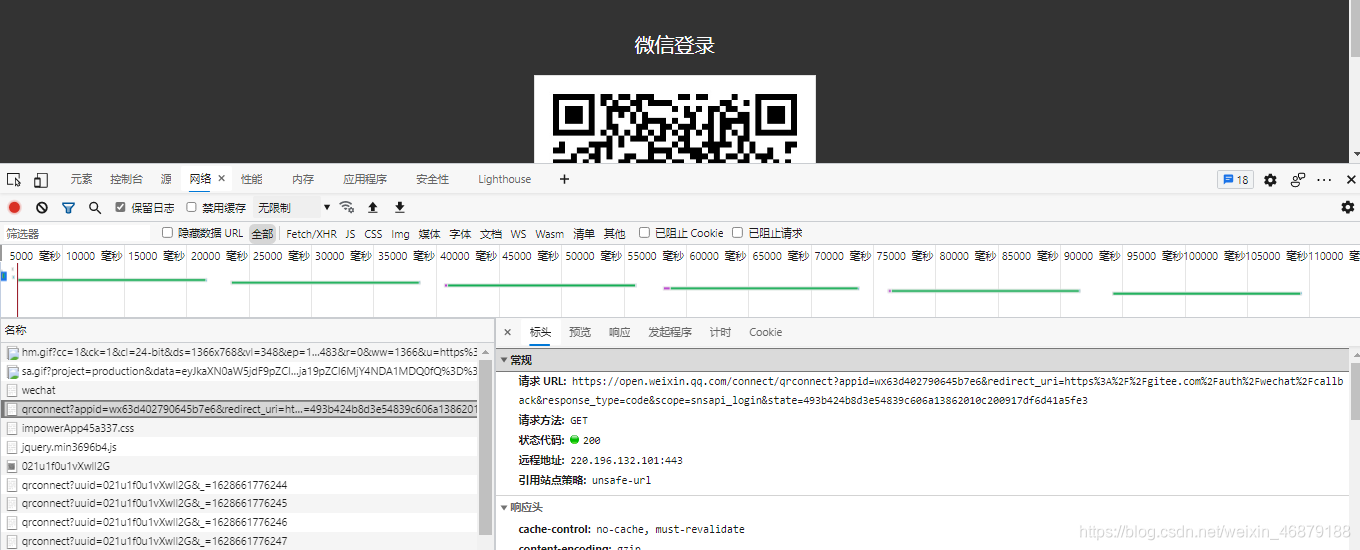Import HAR file with upload arrow

373,207
